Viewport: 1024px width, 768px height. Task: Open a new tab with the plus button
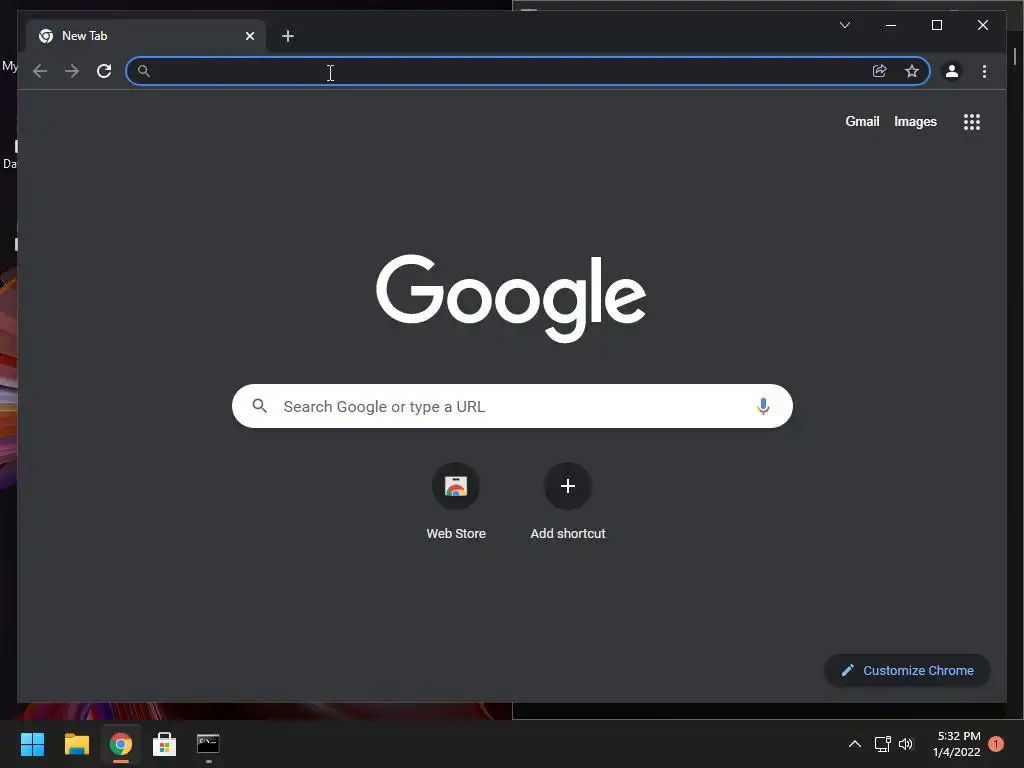click(288, 36)
